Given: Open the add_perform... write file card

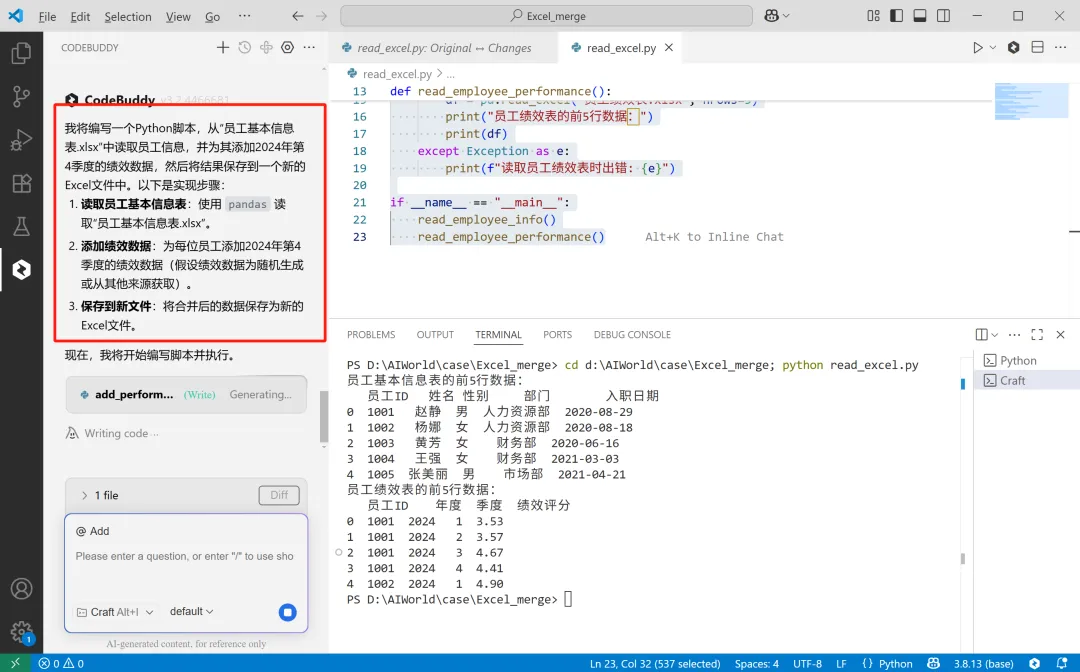Looking at the screenshot, I should [186, 395].
